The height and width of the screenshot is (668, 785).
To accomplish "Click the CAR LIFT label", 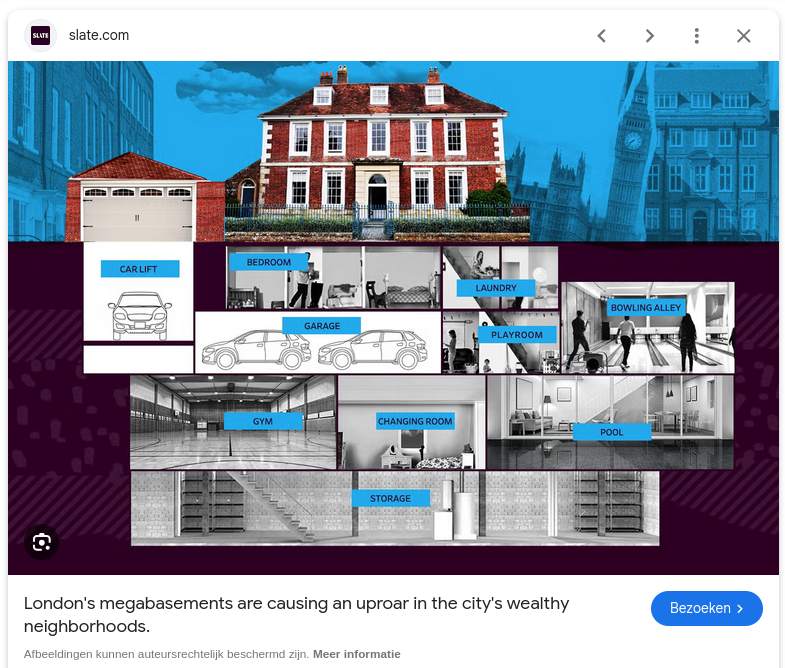I will [140, 269].
